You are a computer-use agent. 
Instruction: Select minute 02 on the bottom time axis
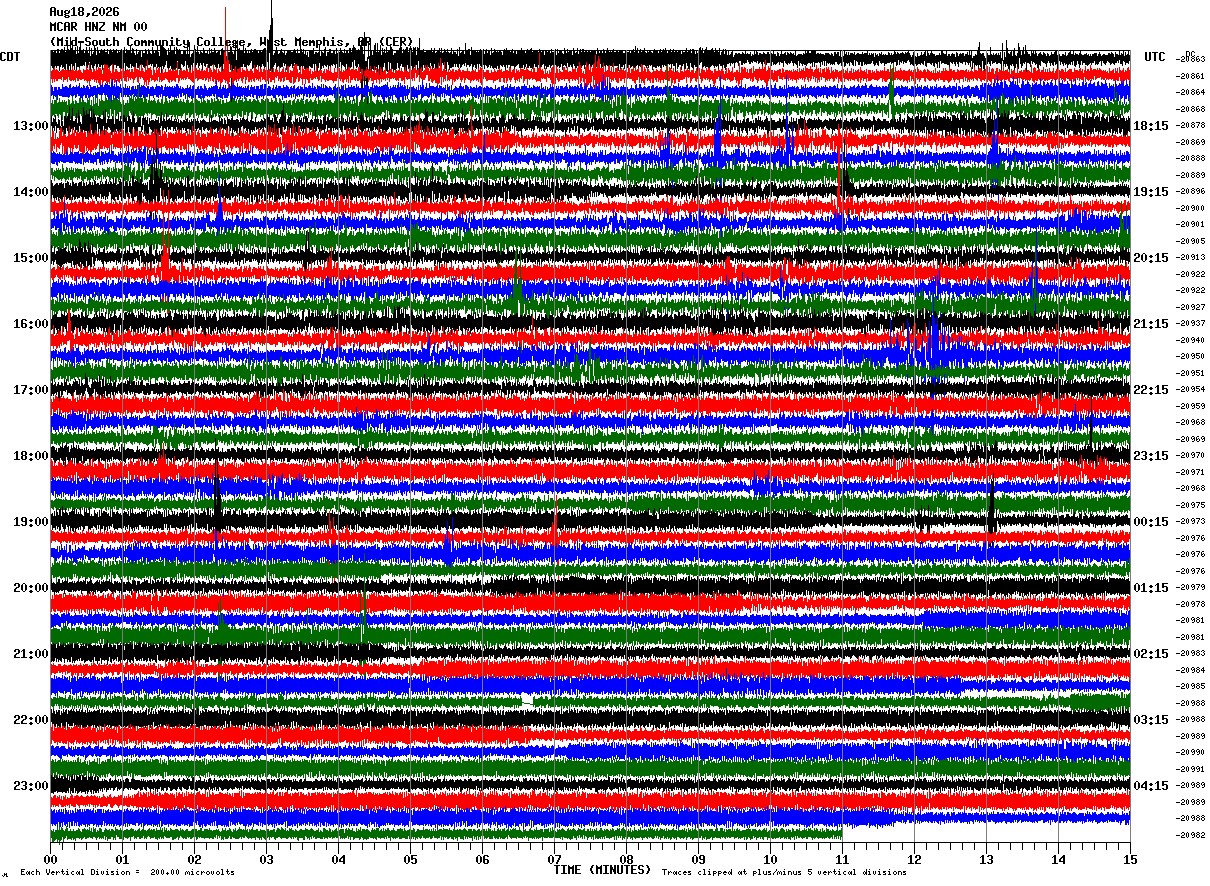194,859
